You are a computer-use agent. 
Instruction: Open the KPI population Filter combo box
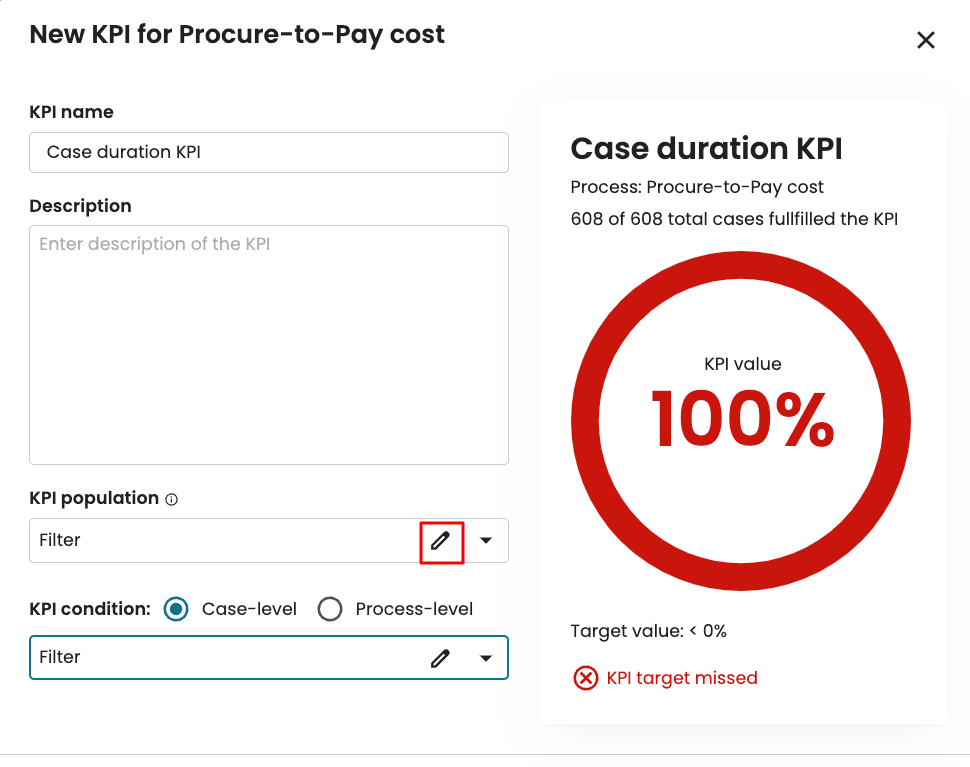click(x=220, y=541)
